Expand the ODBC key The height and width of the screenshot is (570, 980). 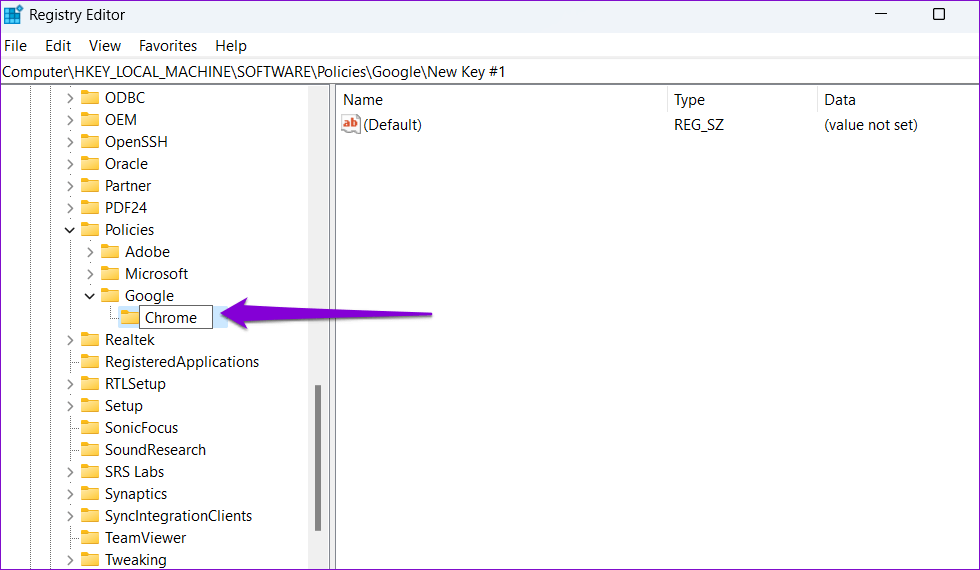click(x=70, y=98)
